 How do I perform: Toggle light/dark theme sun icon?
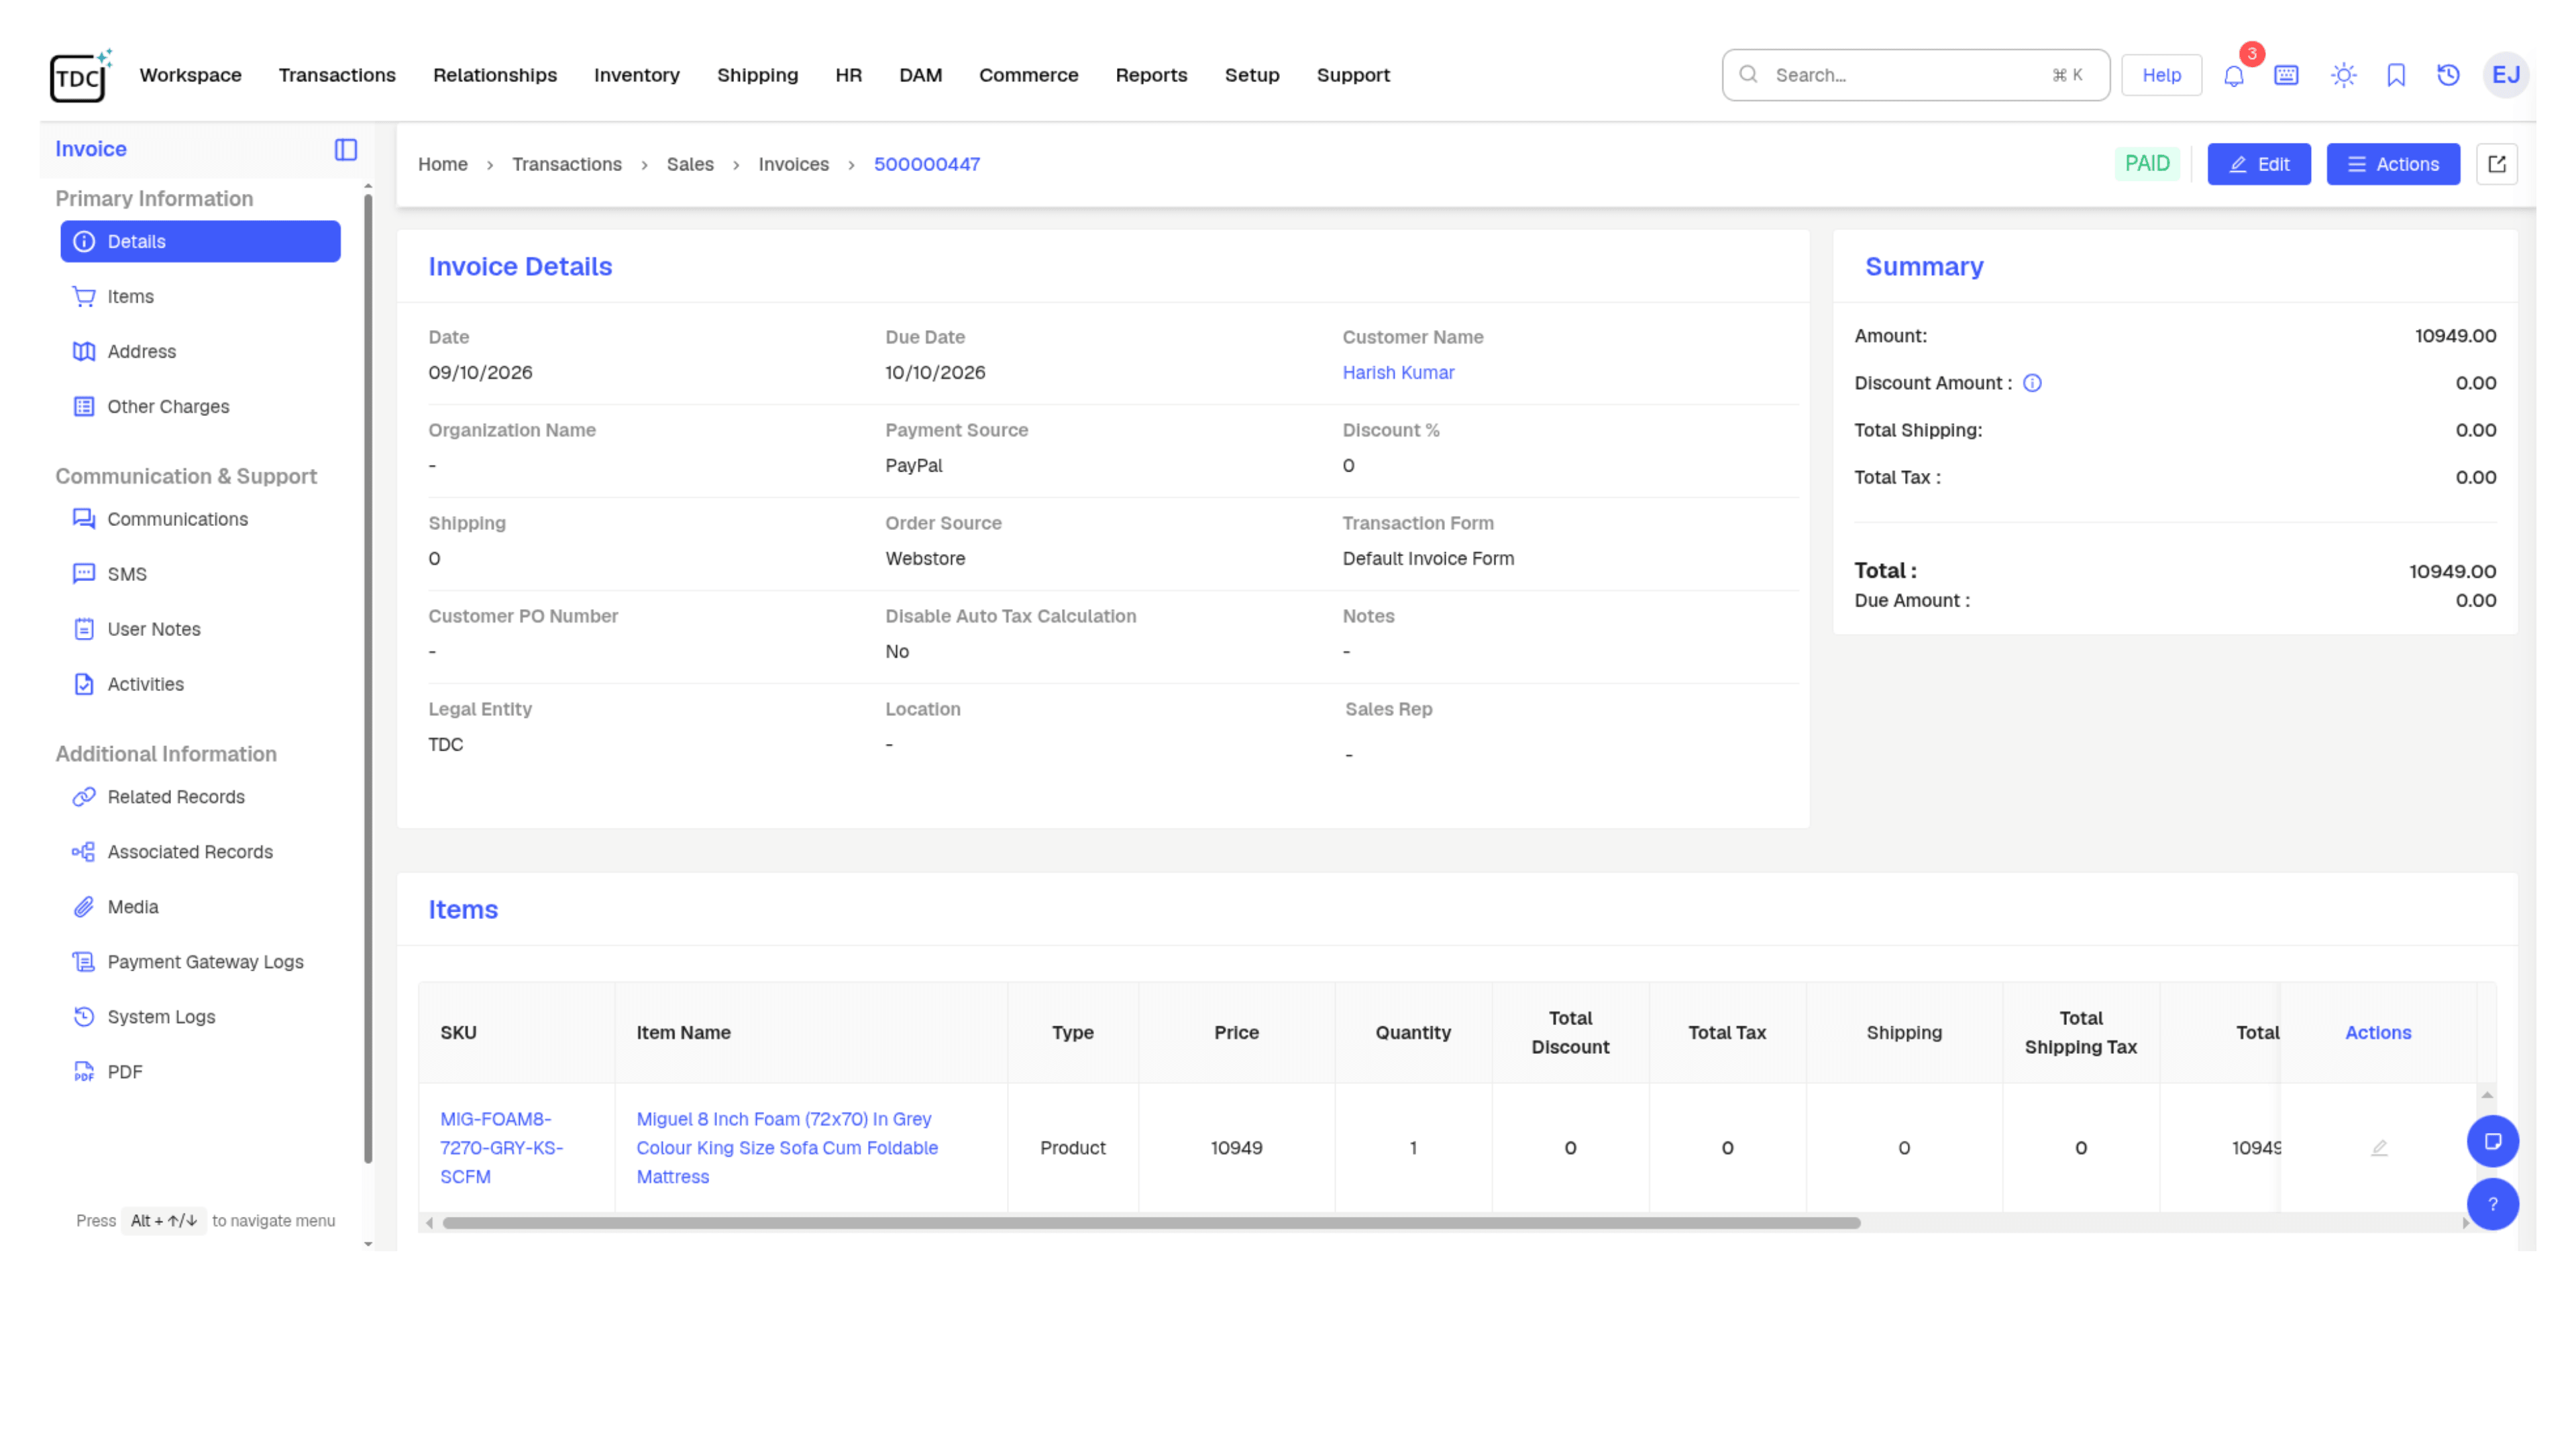2343,75
